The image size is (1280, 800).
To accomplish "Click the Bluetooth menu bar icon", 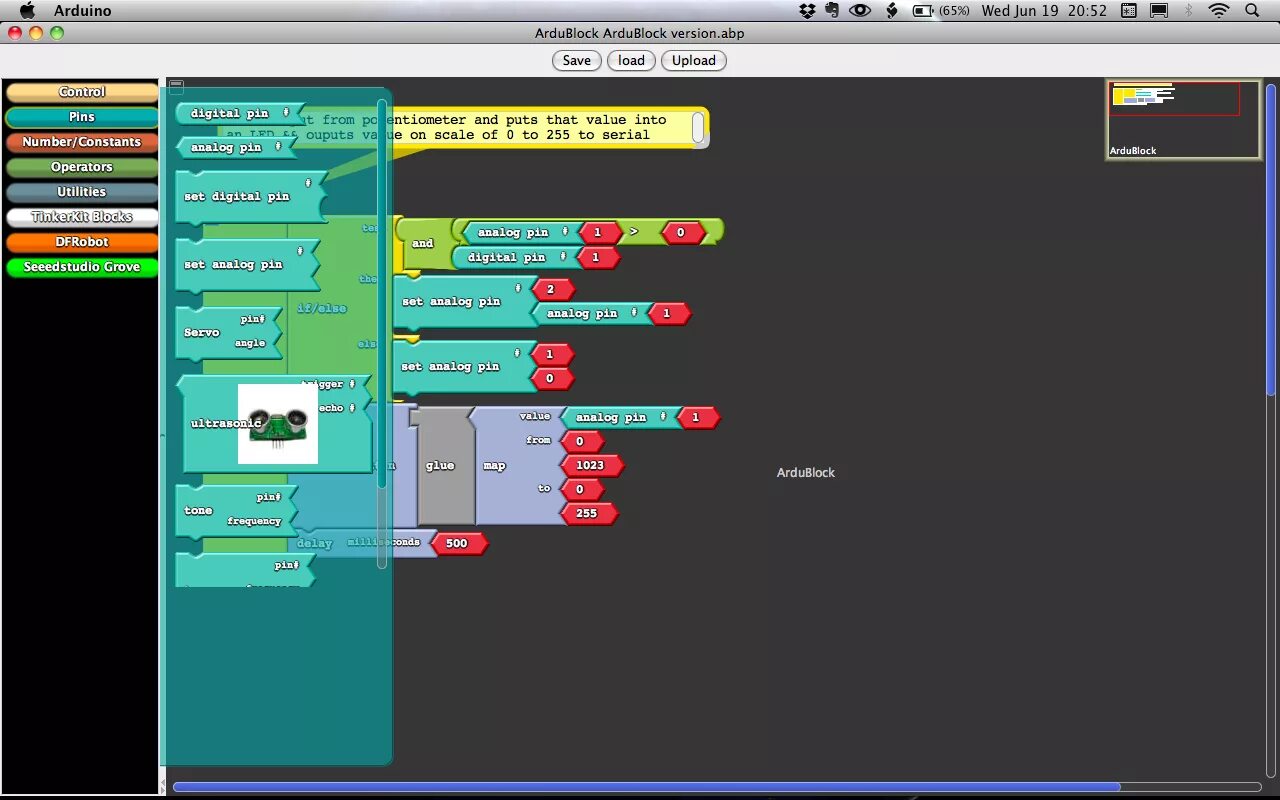I will point(1189,10).
